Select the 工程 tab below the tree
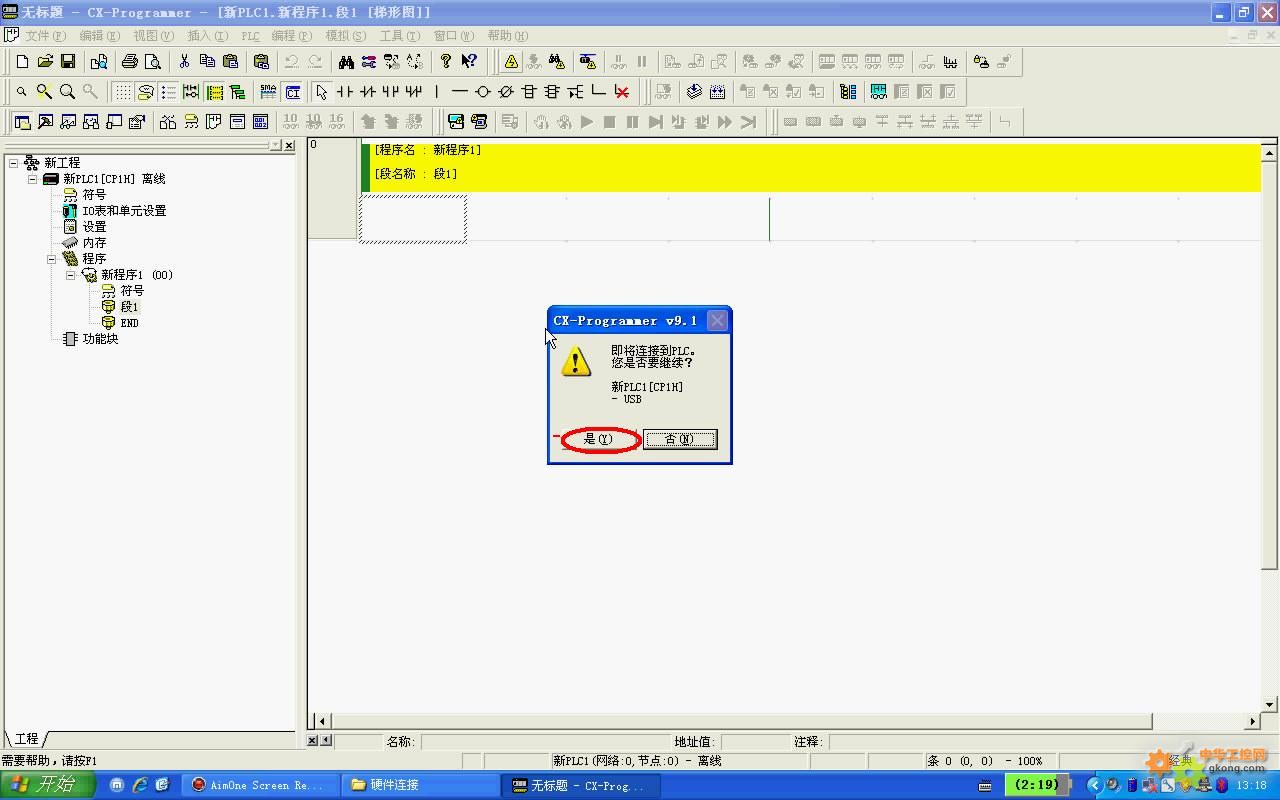The image size is (1280, 800). point(26,739)
